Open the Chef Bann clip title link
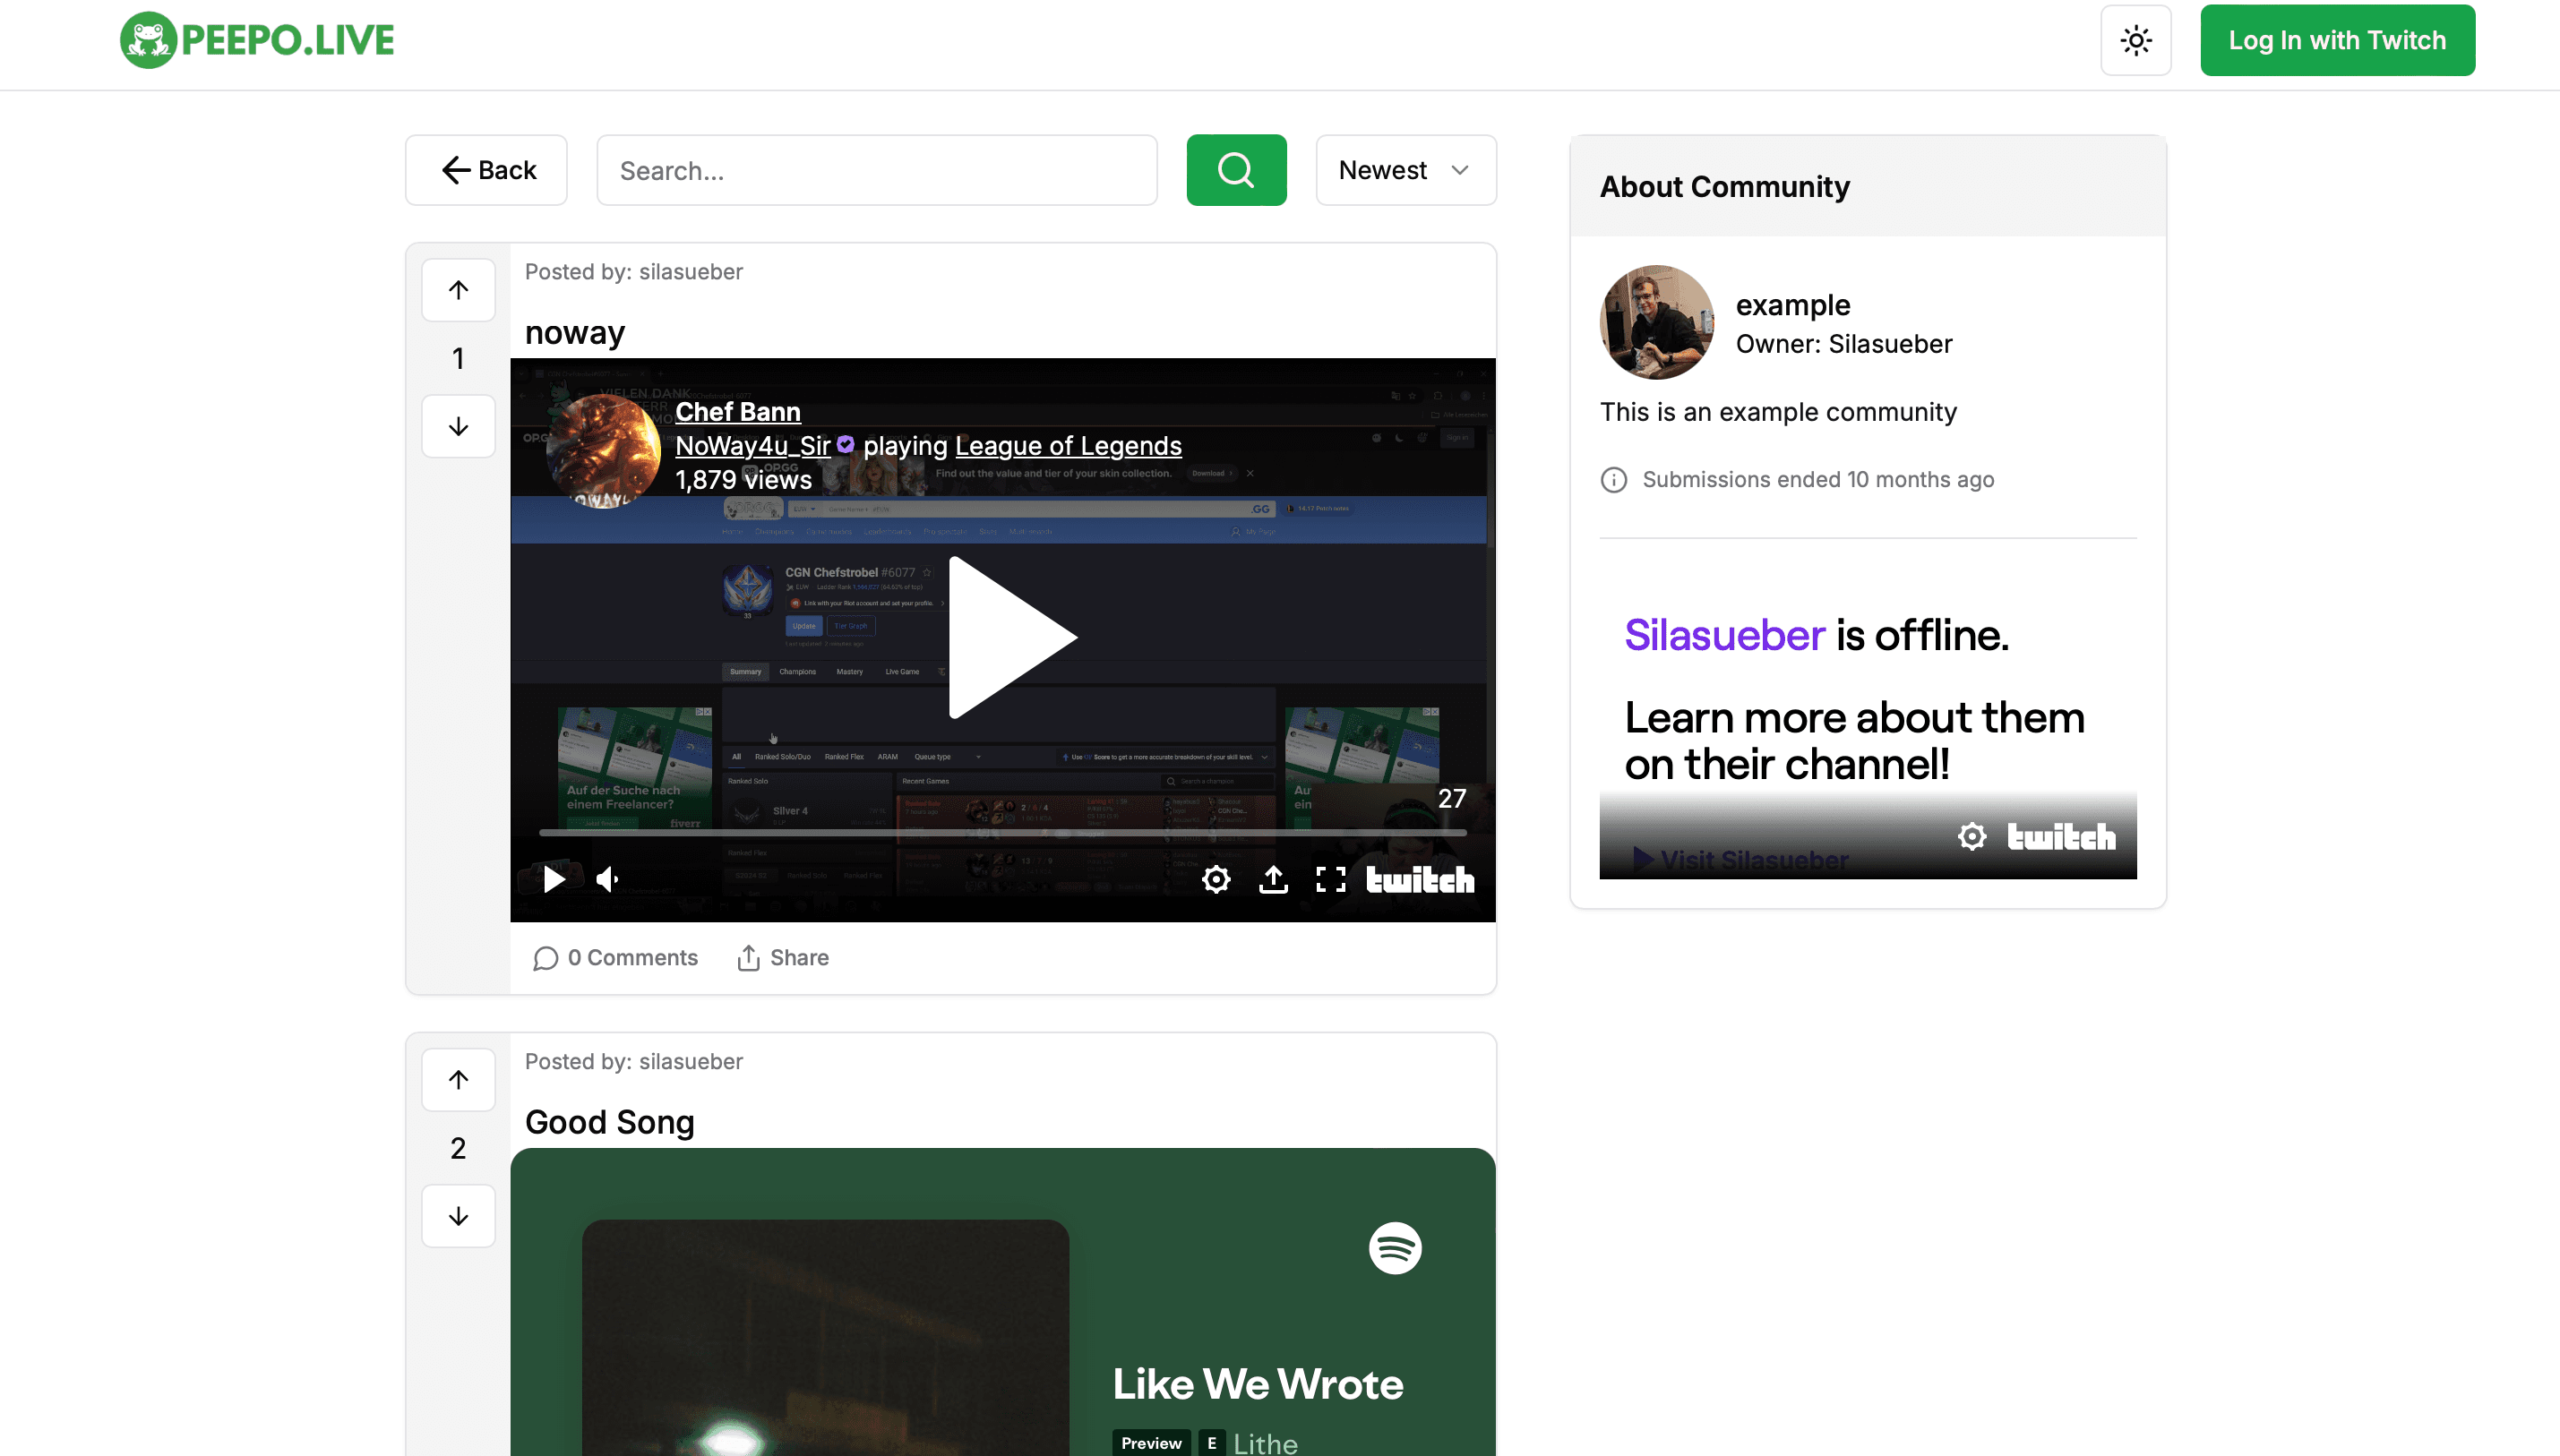Viewport: 2560px width, 1456px height. click(738, 412)
